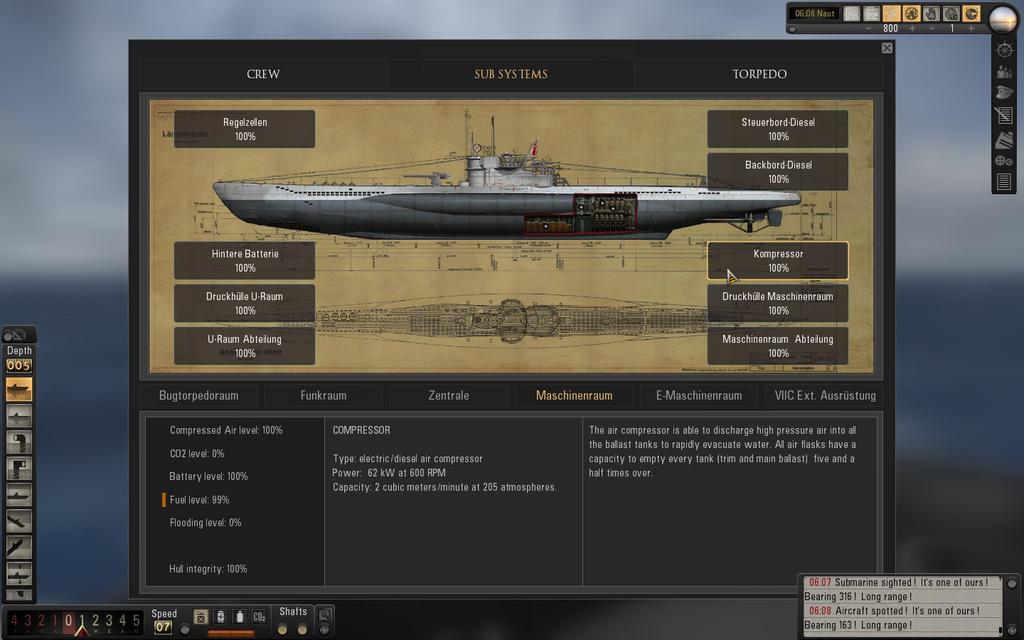Click the angular snorkel depth icon
This screenshot has height=640, width=1024.
(x=19, y=468)
